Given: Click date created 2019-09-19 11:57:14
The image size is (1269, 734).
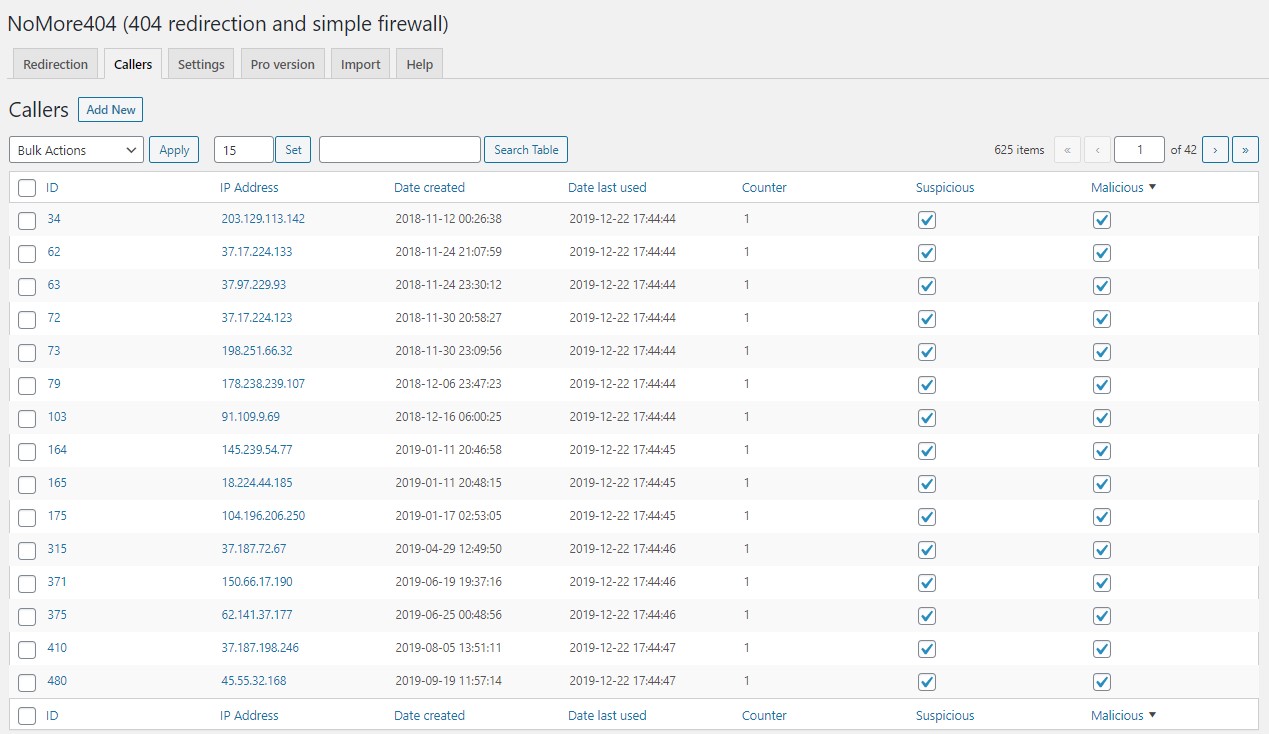Looking at the screenshot, I should [448, 680].
